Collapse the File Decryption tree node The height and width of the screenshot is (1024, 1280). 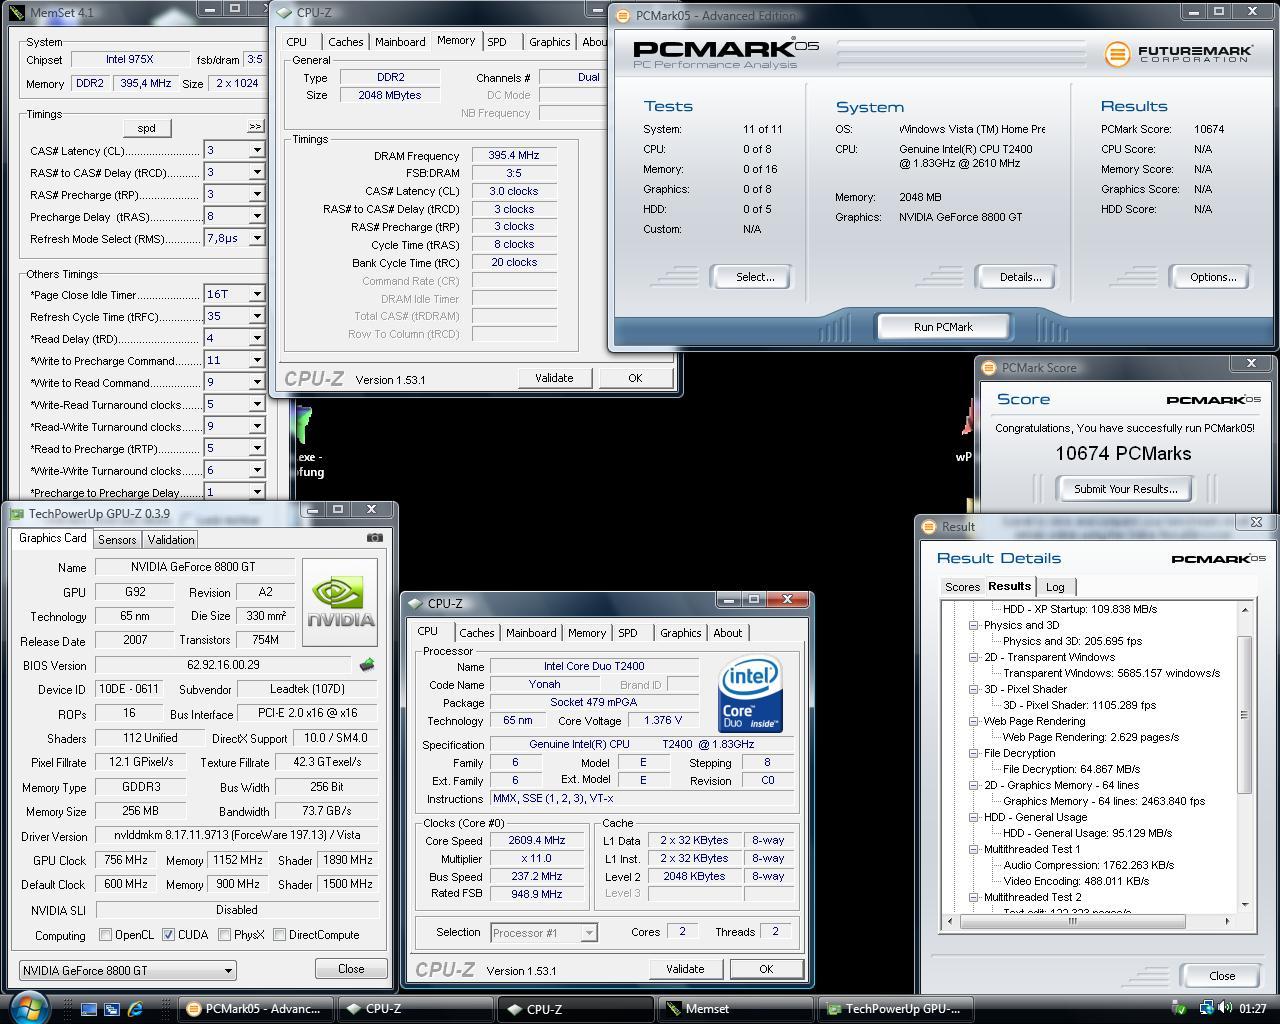(973, 753)
